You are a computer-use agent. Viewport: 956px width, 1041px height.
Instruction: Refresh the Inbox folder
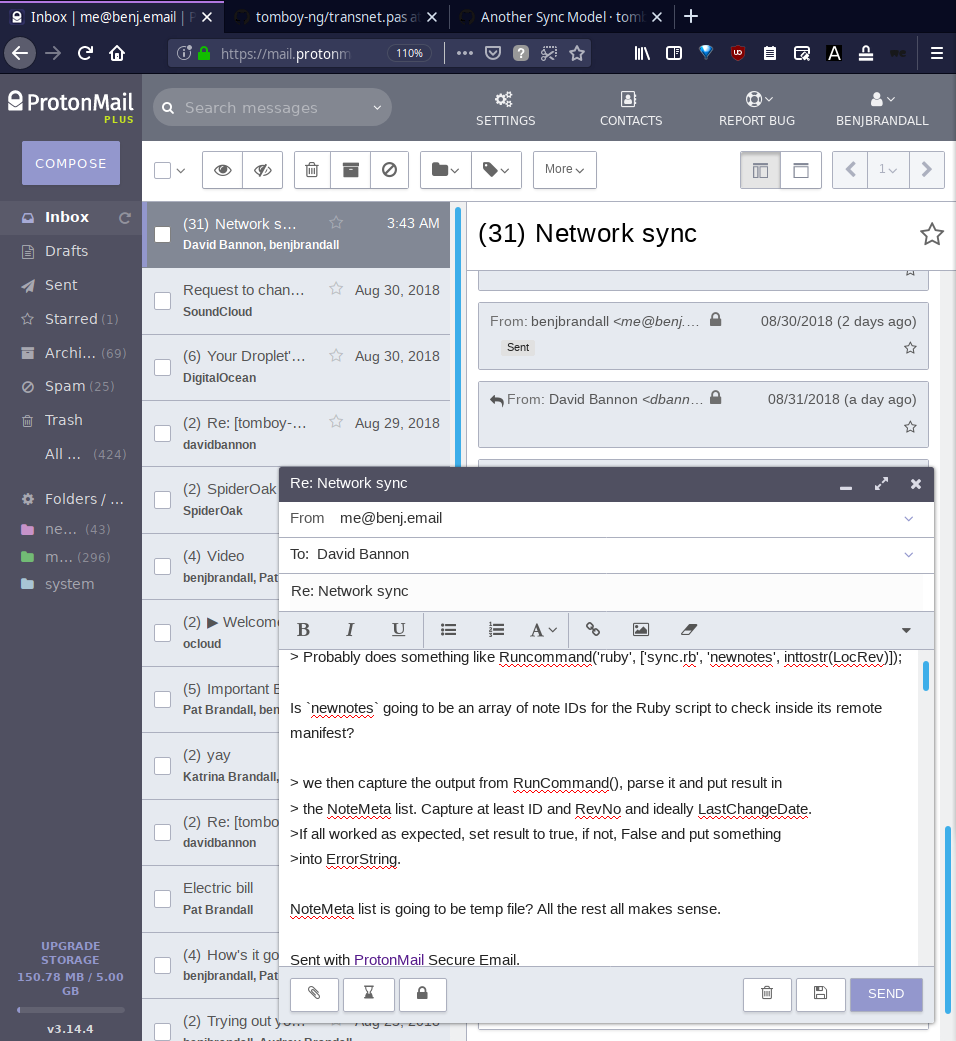coord(125,218)
